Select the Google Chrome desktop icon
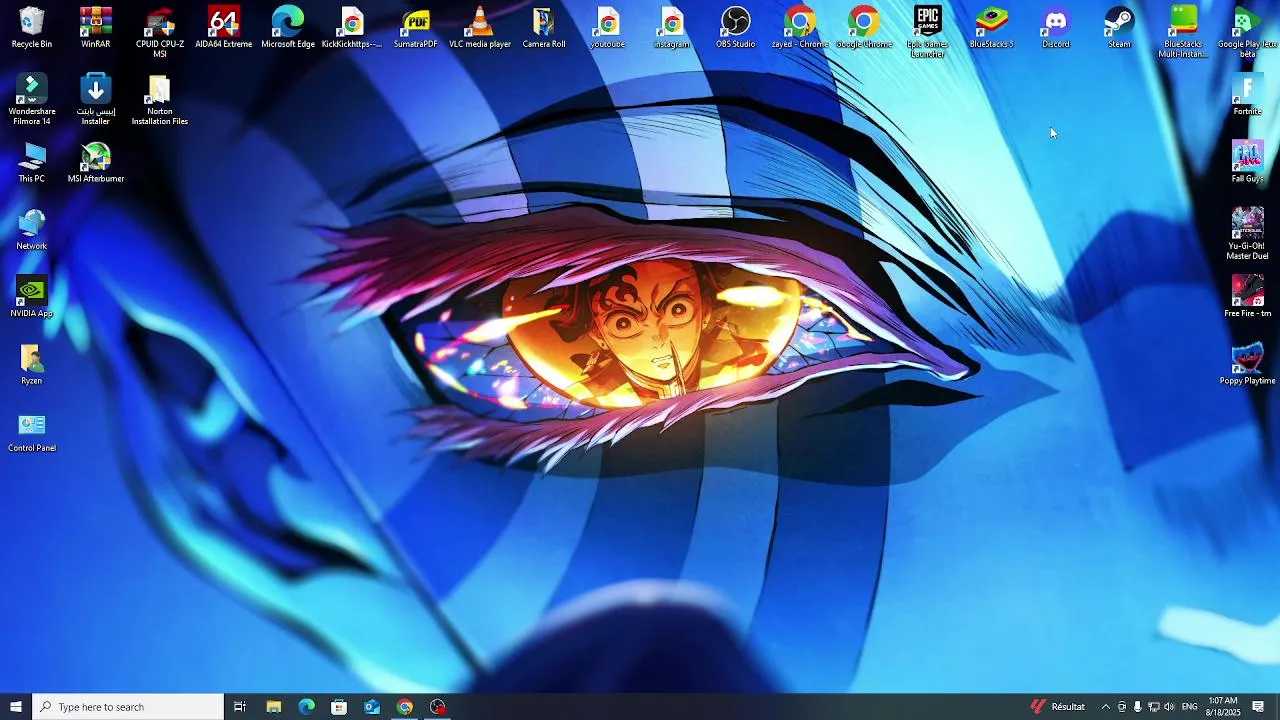The height and width of the screenshot is (720, 1280). tap(864, 28)
